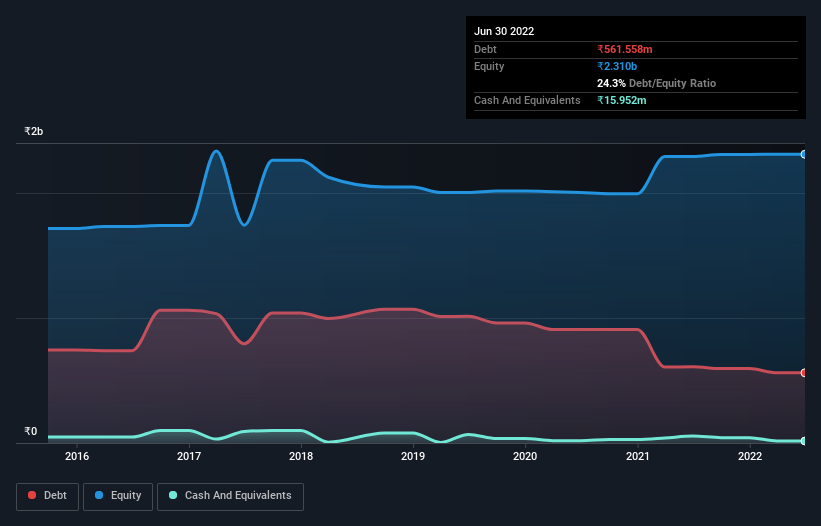Click the Debt label in tooltip

(485, 49)
